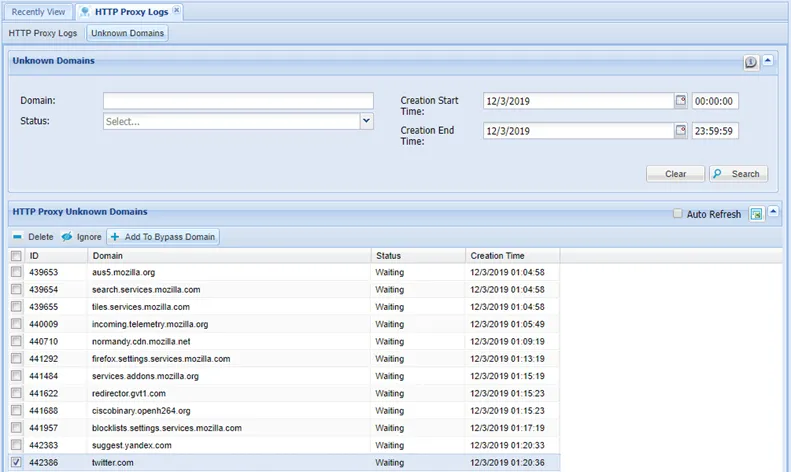Check the row for ciscobinary.openh264.org
The width and height of the screenshot is (791, 472).
(16, 410)
